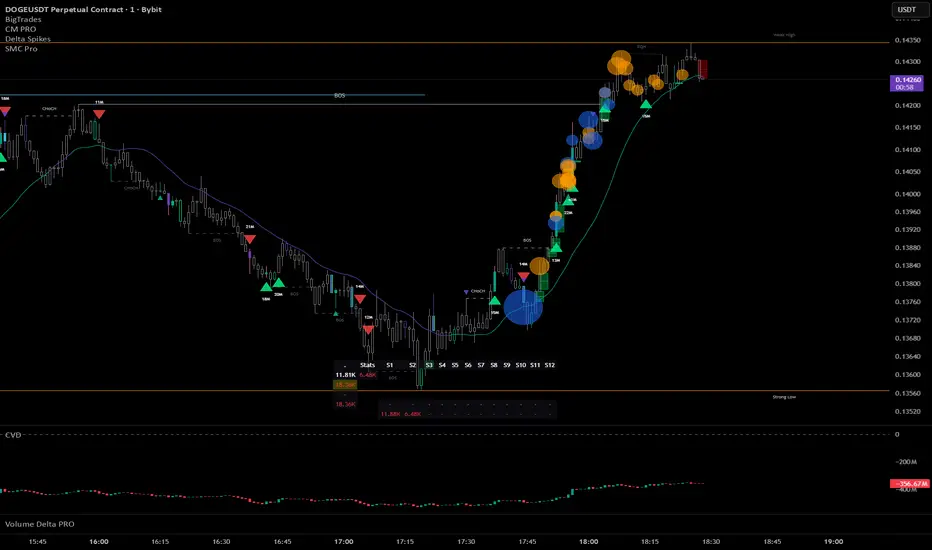The height and width of the screenshot is (550, 932).
Task: Select the S12 stats column header
Action: click(549, 365)
